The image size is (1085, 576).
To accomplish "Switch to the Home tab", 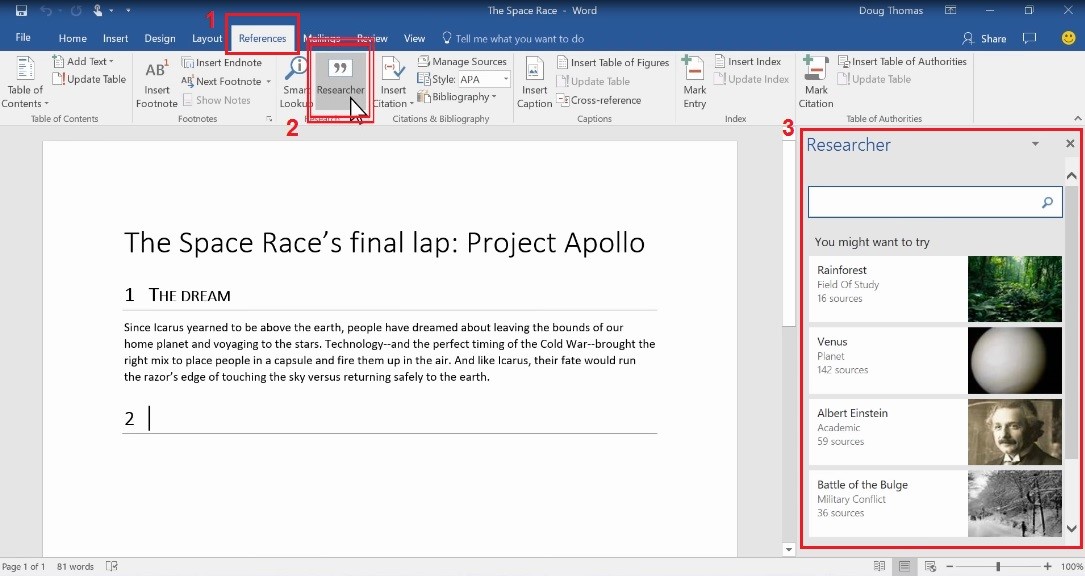I will 73,38.
